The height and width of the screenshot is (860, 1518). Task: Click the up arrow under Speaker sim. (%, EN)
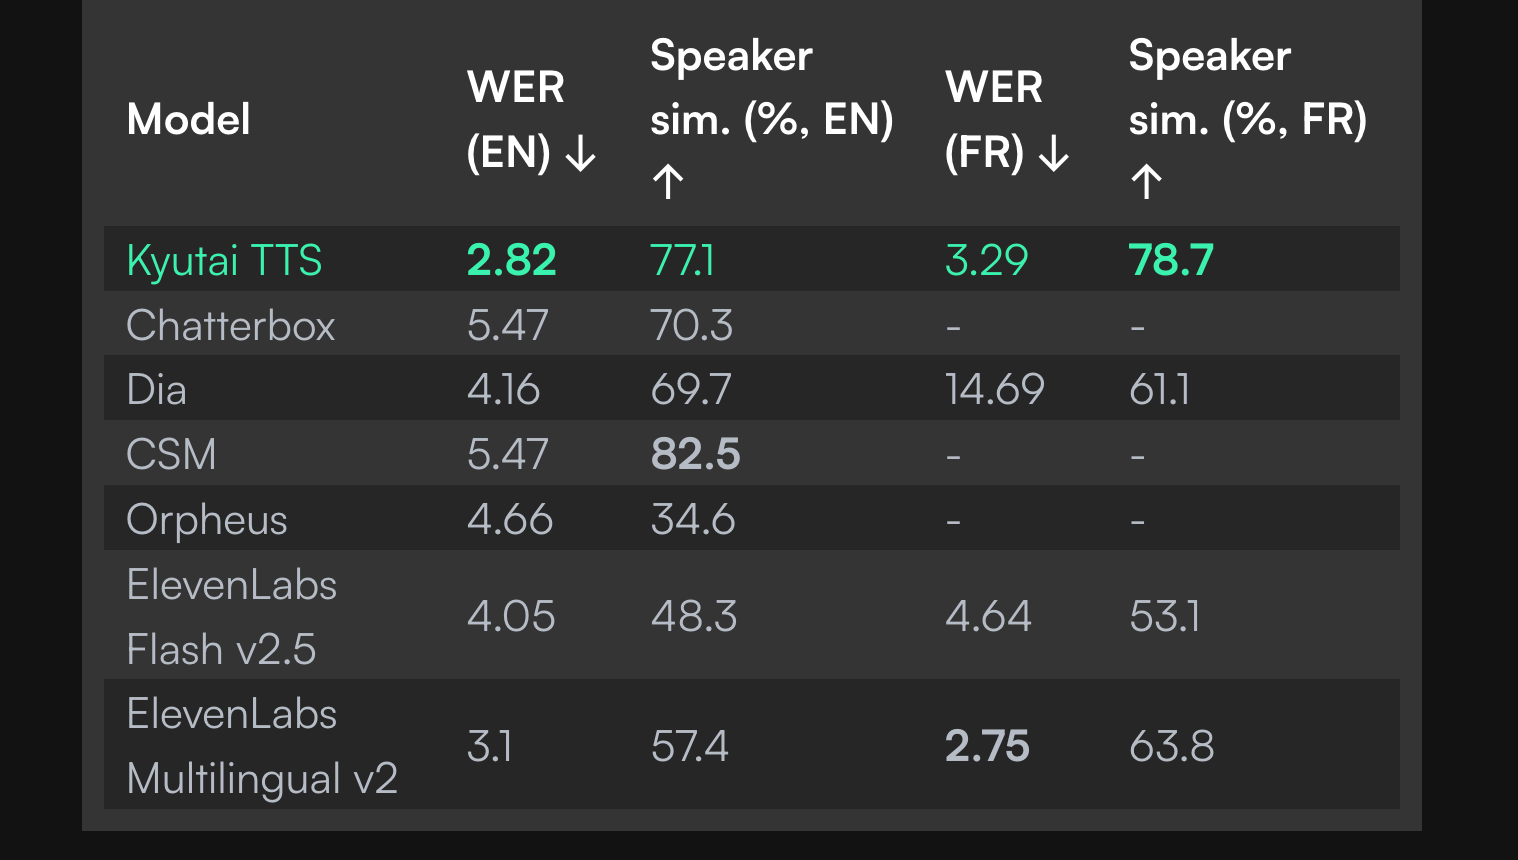668,182
